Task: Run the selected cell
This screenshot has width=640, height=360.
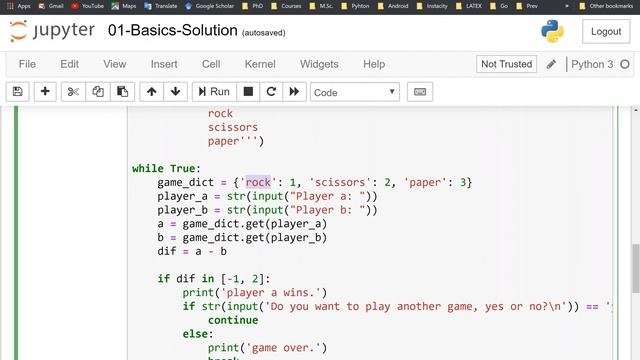Action: [214, 91]
